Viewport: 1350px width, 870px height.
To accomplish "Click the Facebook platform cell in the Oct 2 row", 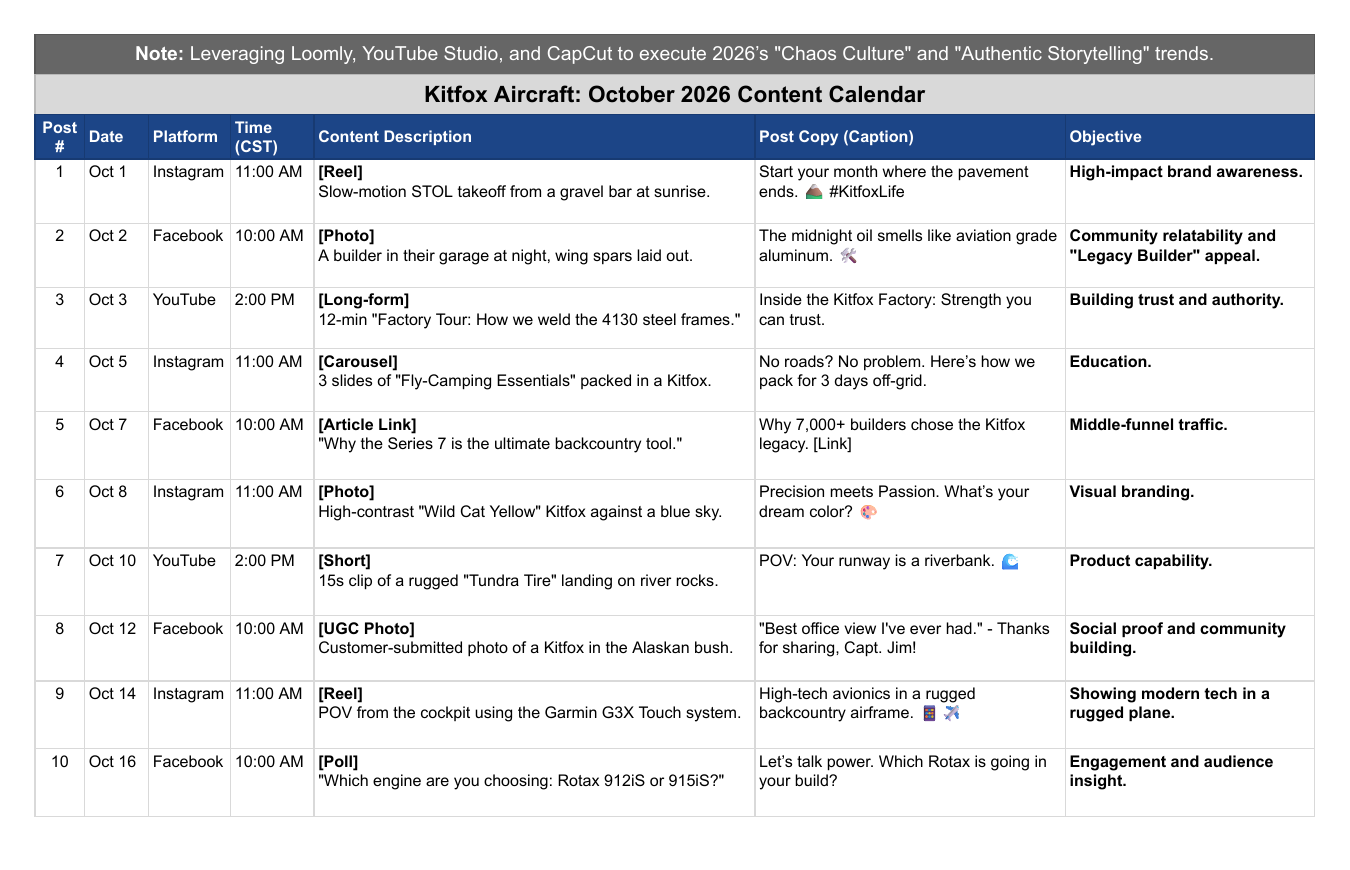I will (x=189, y=255).
